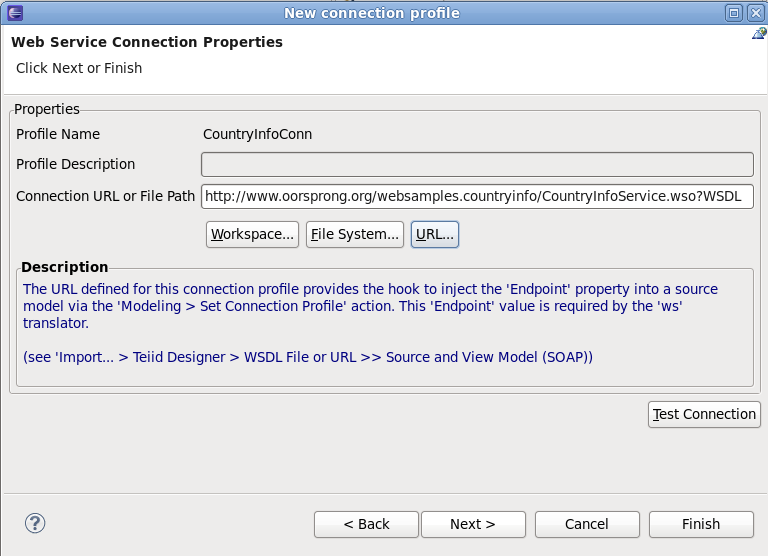The width and height of the screenshot is (768, 556).
Task: Click the 'Profile Description' label
Action: (x=76, y=164)
